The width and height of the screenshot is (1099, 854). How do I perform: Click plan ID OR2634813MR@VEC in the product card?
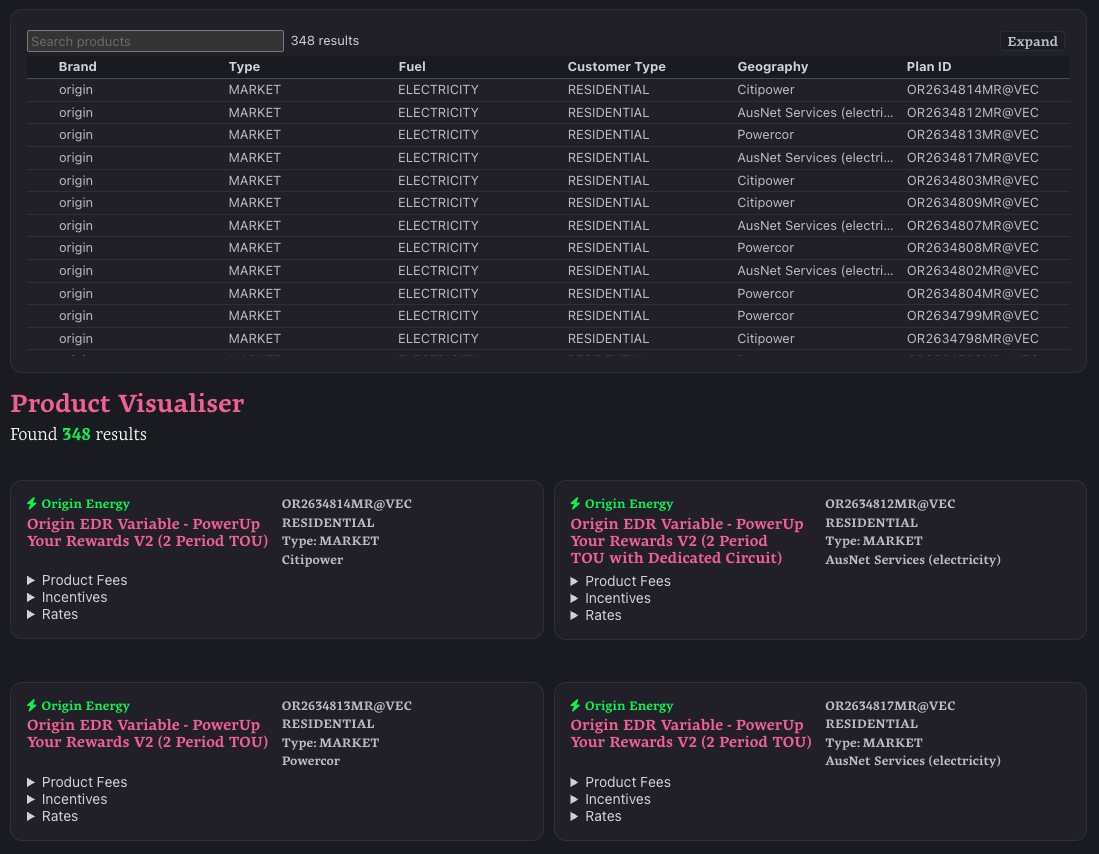[x=346, y=705]
